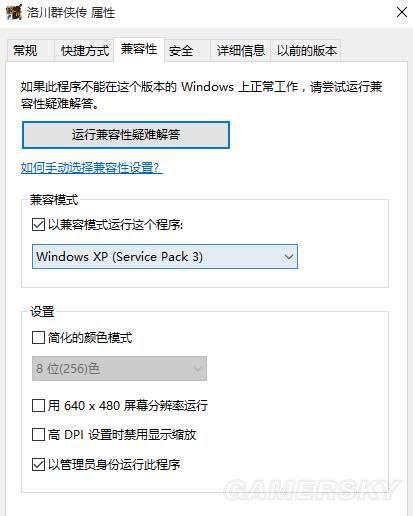Open the 如何手动选择兼容性设置 link
The height and width of the screenshot is (516, 413).
point(92,167)
